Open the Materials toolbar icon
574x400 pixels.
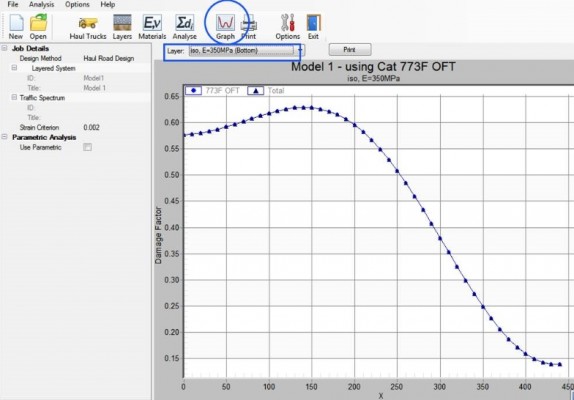pyautogui.click(x=152, y=27)
